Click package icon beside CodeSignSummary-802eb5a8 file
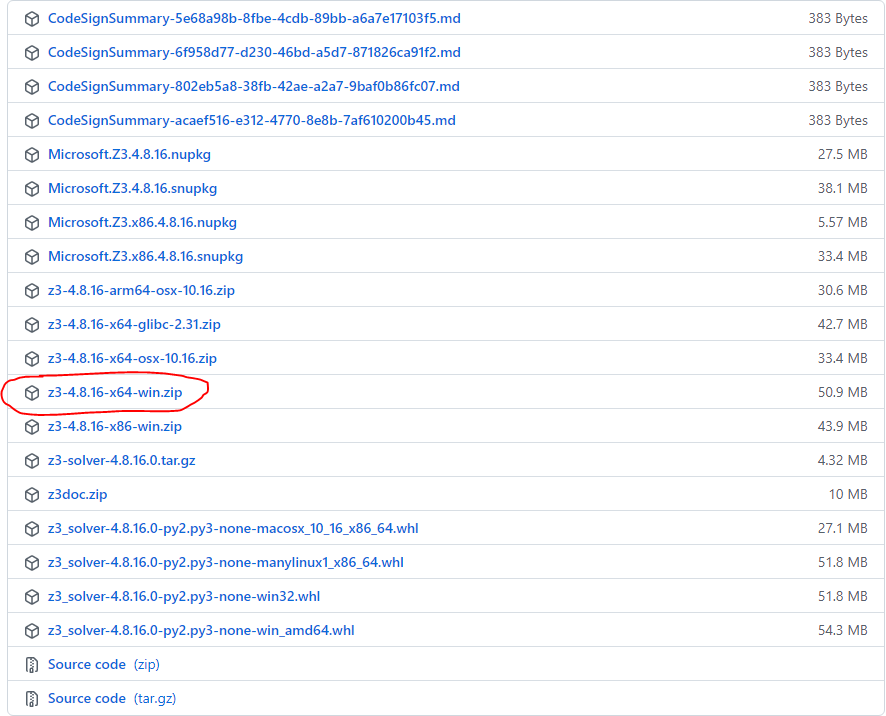The image size is (886, 716). (x=32, y=86)
